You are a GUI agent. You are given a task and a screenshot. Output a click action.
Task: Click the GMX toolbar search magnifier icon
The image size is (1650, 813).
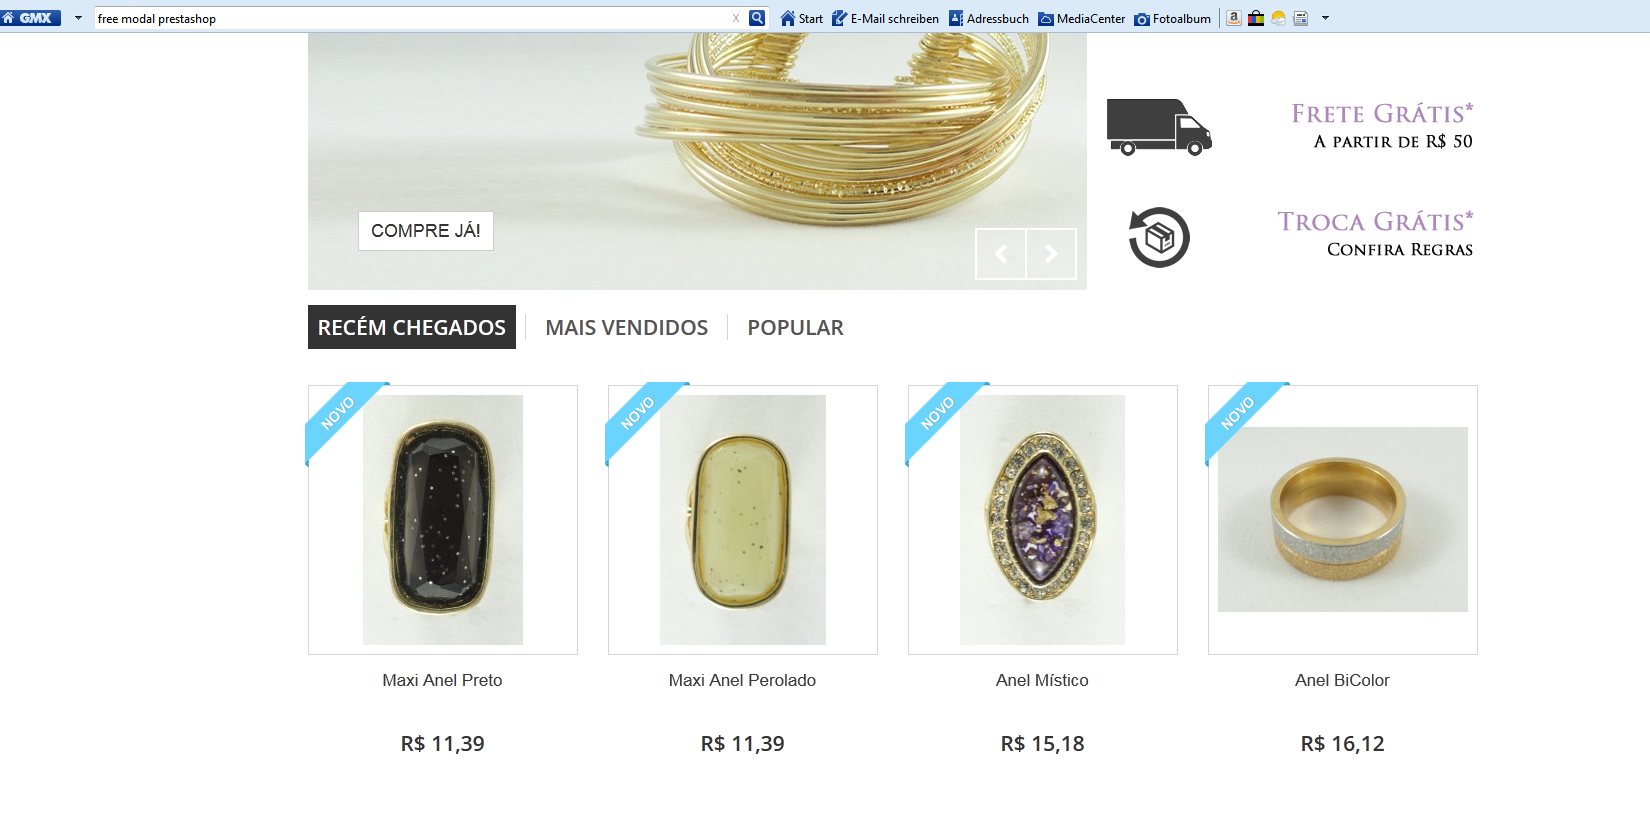pyautogui.click(x=758, y=18)
